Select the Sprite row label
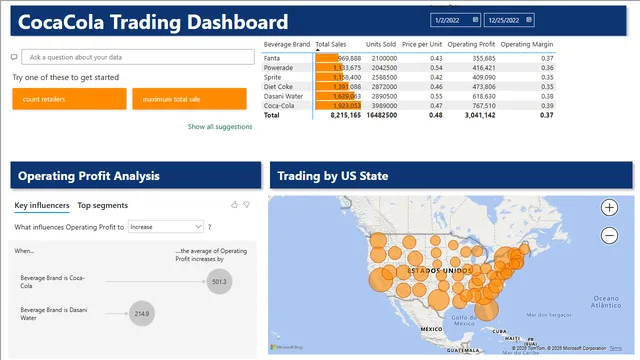This screenshot has width=640, height=360. [272, 77]
